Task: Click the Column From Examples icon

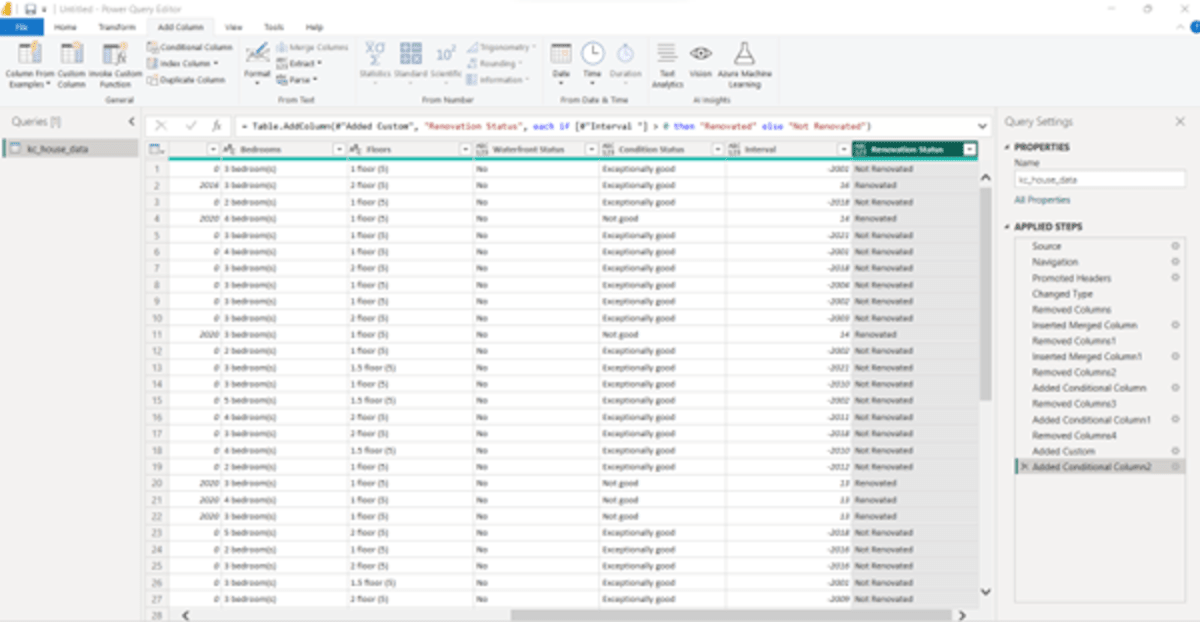Action: point(30,56)
